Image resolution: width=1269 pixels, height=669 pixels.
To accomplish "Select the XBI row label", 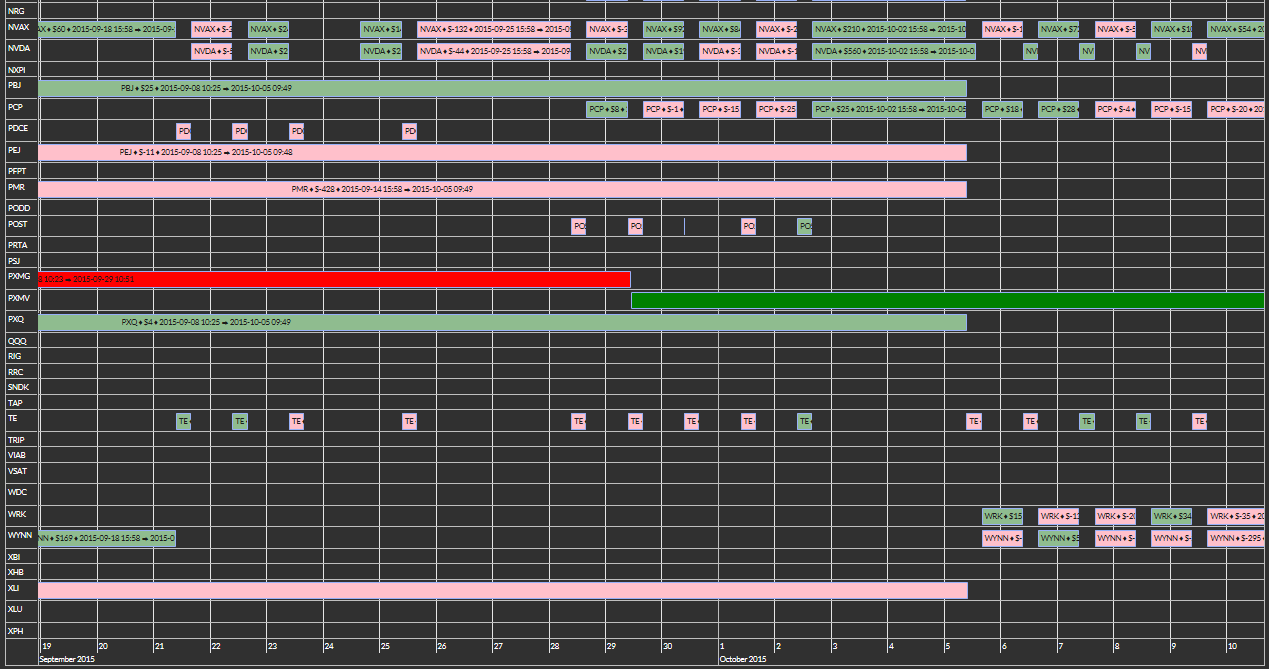I will [x=14, y=557].
